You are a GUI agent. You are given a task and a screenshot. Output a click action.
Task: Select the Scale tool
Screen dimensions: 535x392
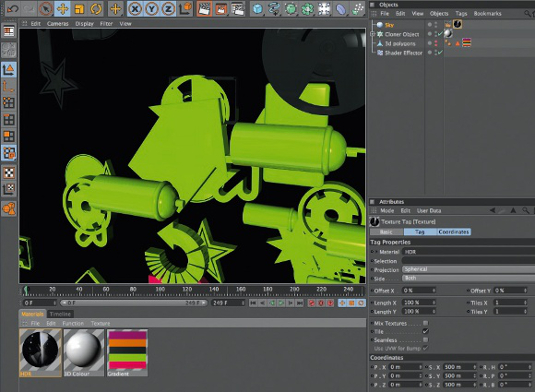pyautogui.click(x=79, y=9)
